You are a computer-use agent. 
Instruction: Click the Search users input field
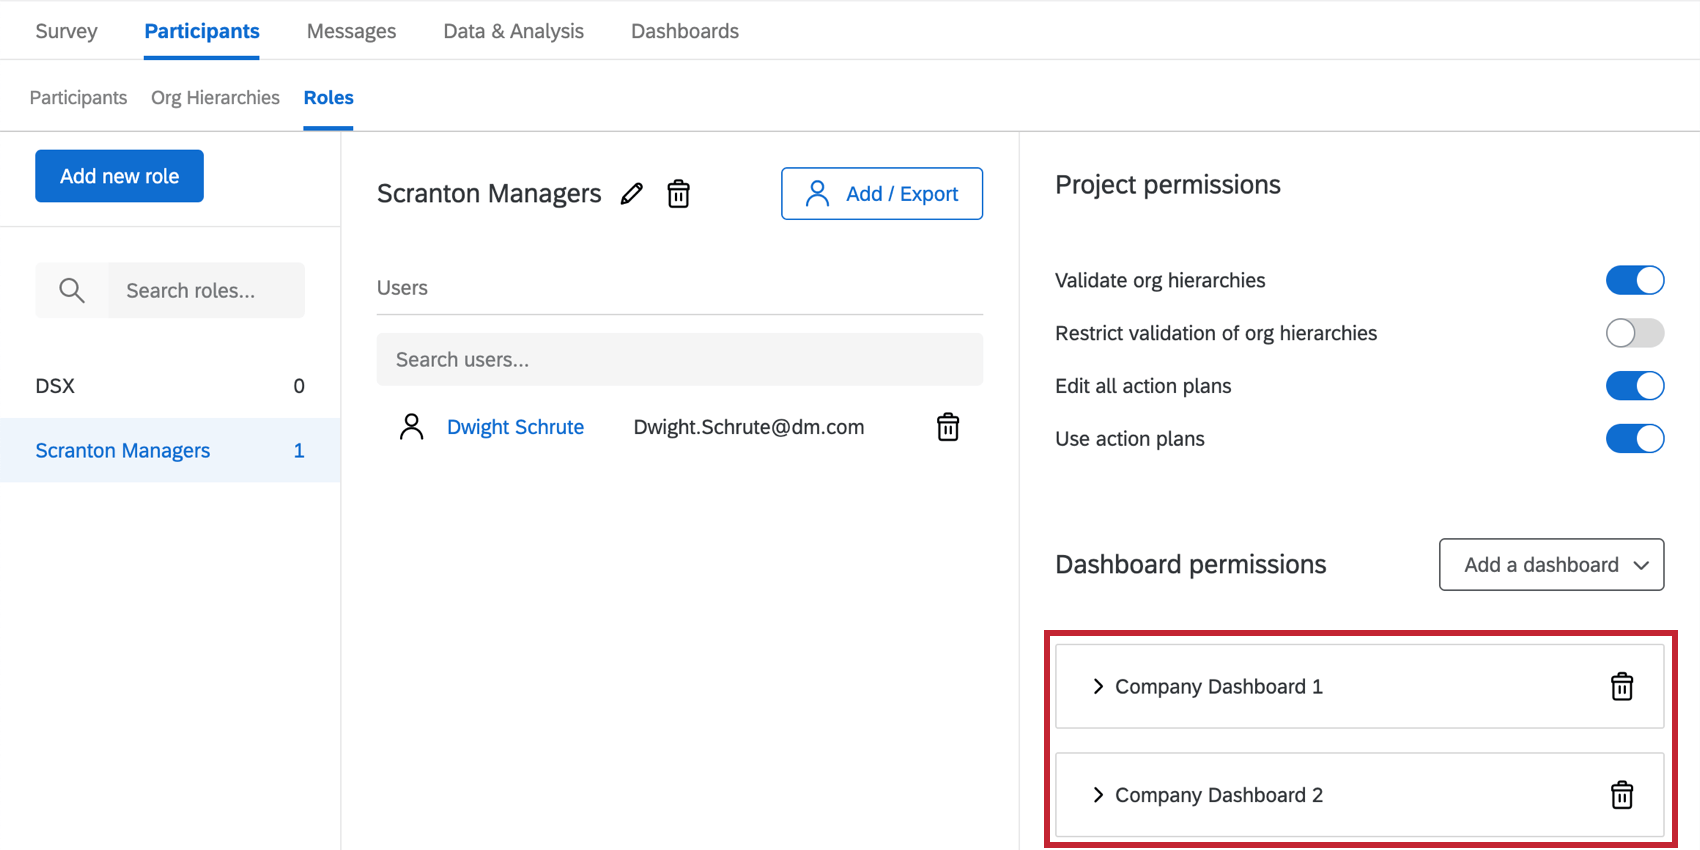[679, 360]
